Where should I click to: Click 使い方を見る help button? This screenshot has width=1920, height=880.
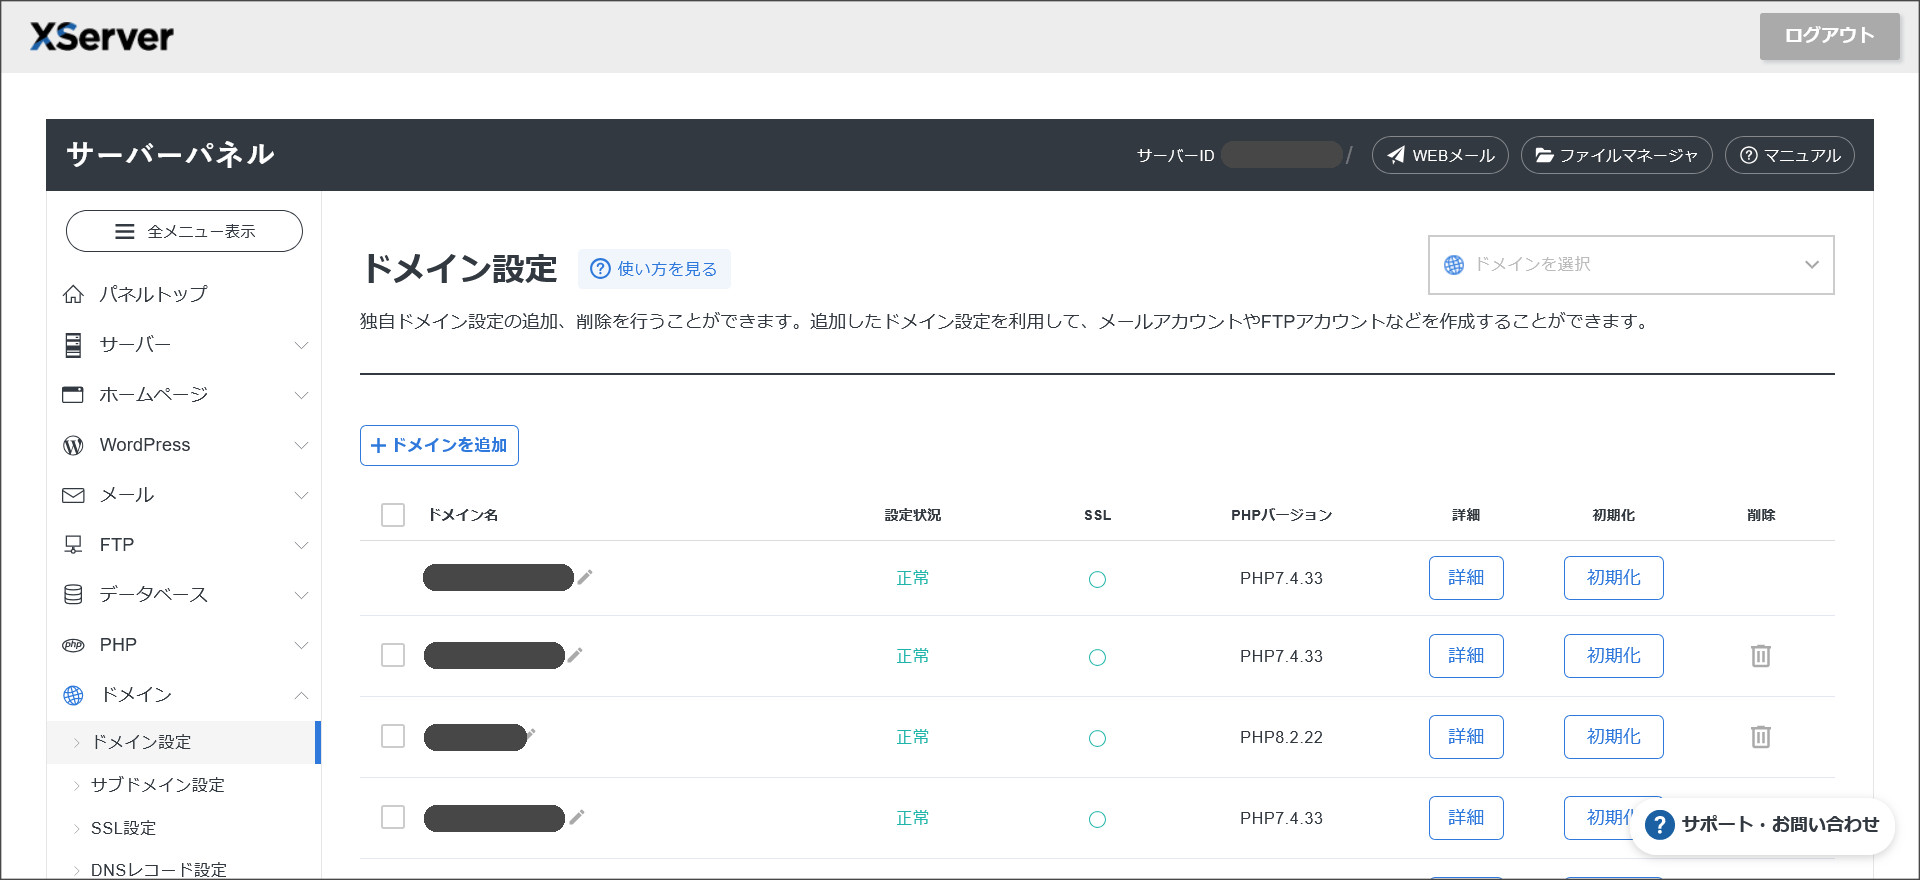654,269
